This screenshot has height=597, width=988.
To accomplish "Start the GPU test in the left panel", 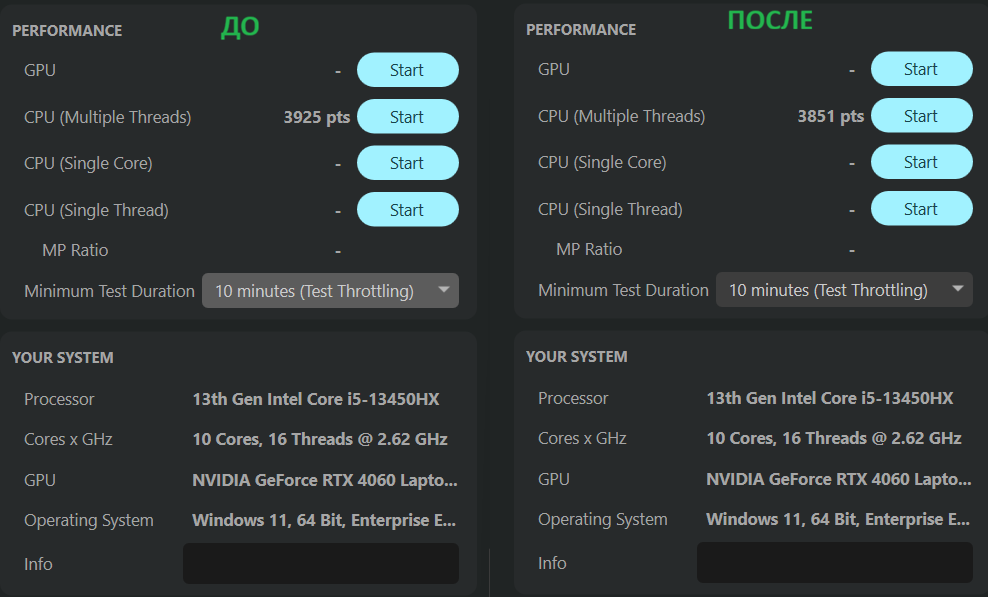I will pyautogui.click(x=408, y=70).
